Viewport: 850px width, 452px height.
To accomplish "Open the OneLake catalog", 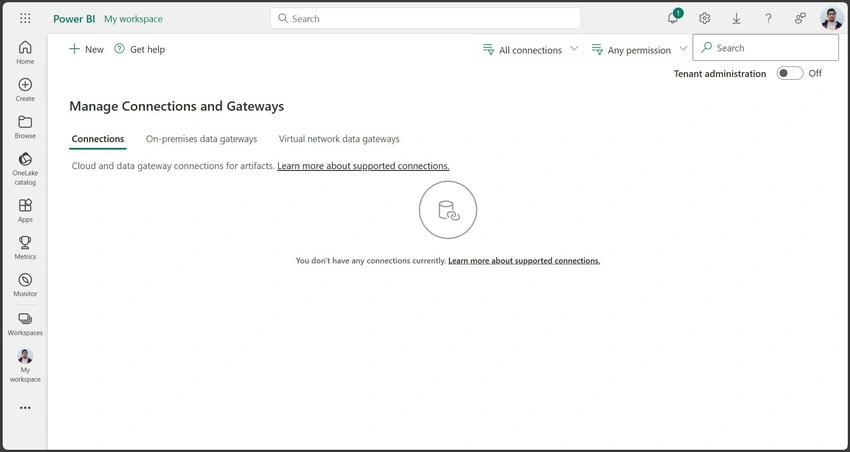I will [25, 169].
